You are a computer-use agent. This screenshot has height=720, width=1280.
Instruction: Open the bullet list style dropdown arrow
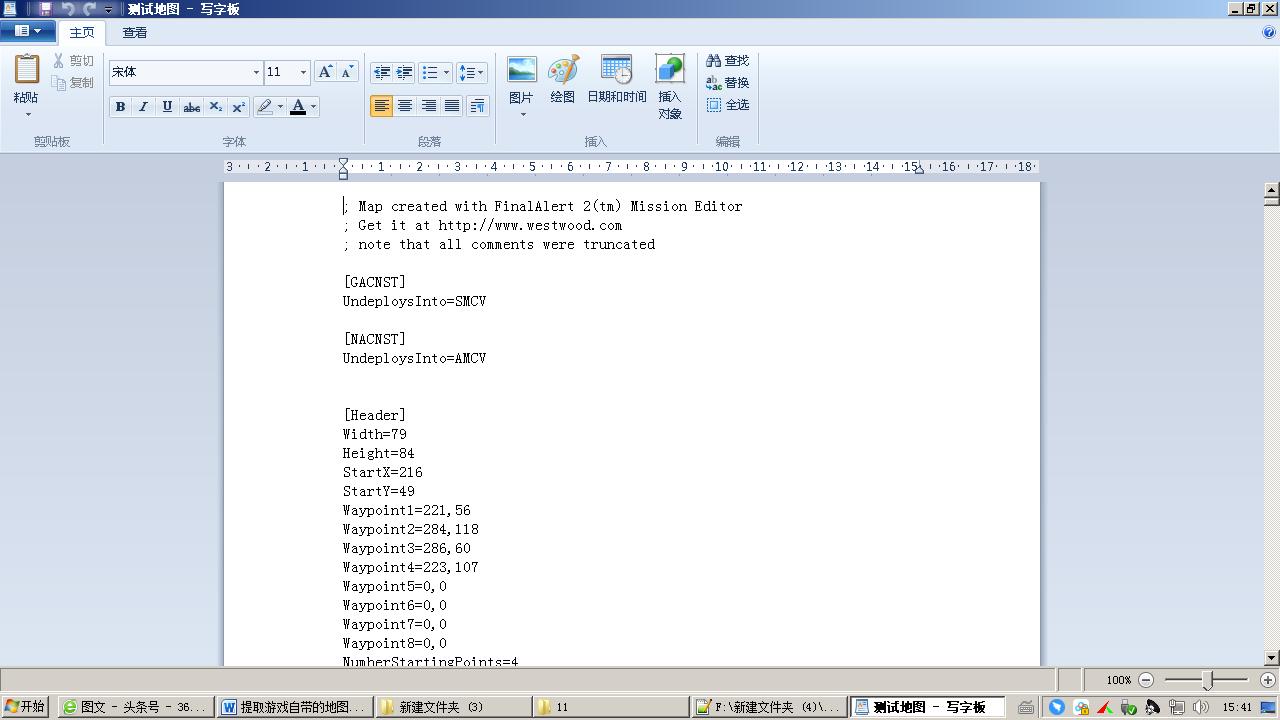pos(446,72)
